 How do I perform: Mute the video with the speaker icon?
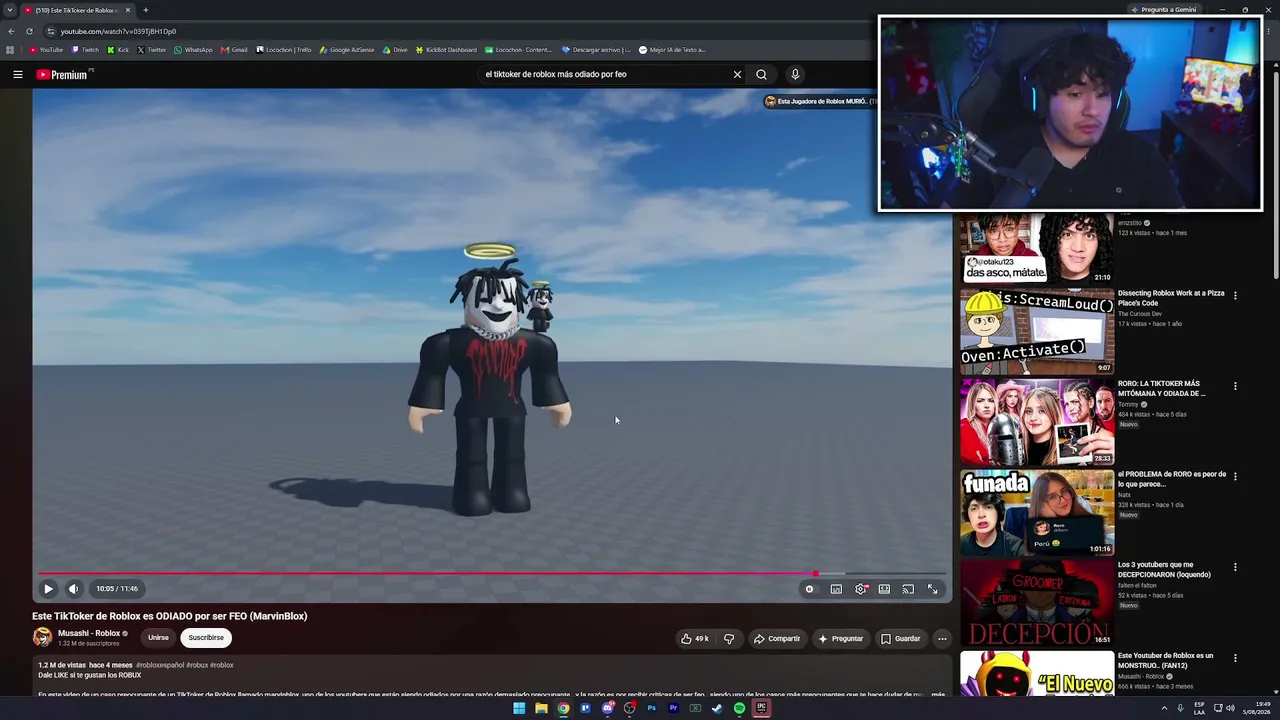coord(73,589)
